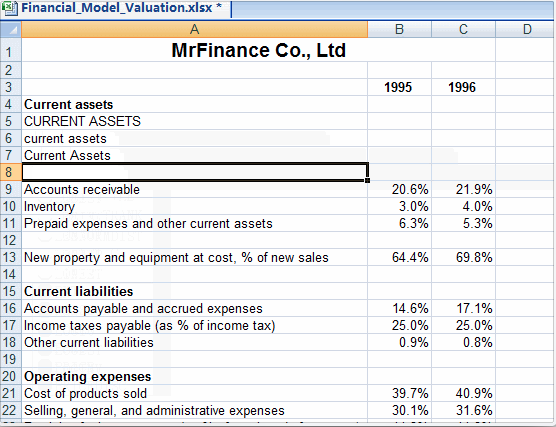Viewport: 556px width, 427px height.
Task: Click the empty active cell A8
Action: (195, 172)
